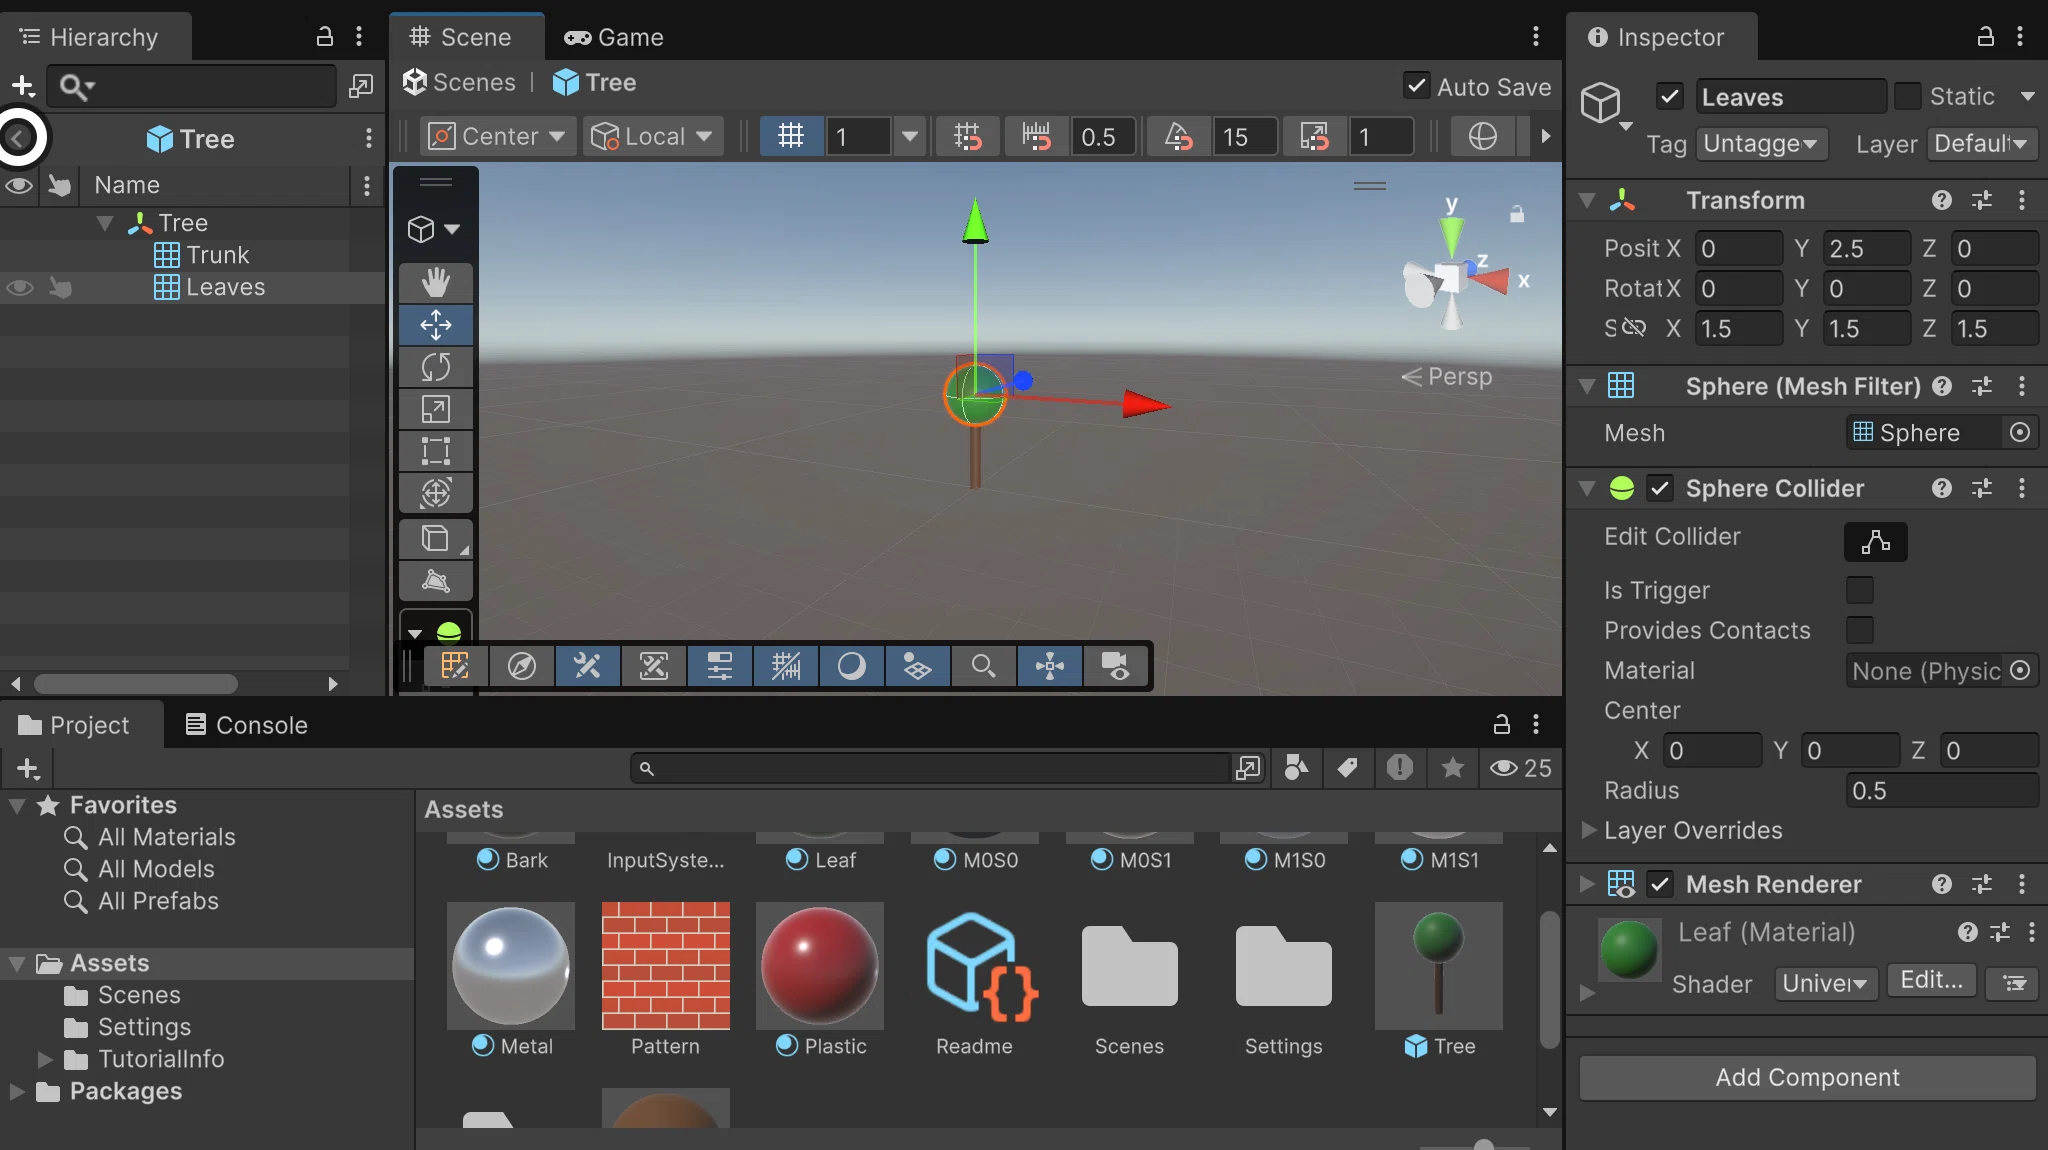The height and width of the screenshot is (1150, 2048).
Task: Click the search by type icon in Project
Action: pyautogui.click(x=1296, y=767)
